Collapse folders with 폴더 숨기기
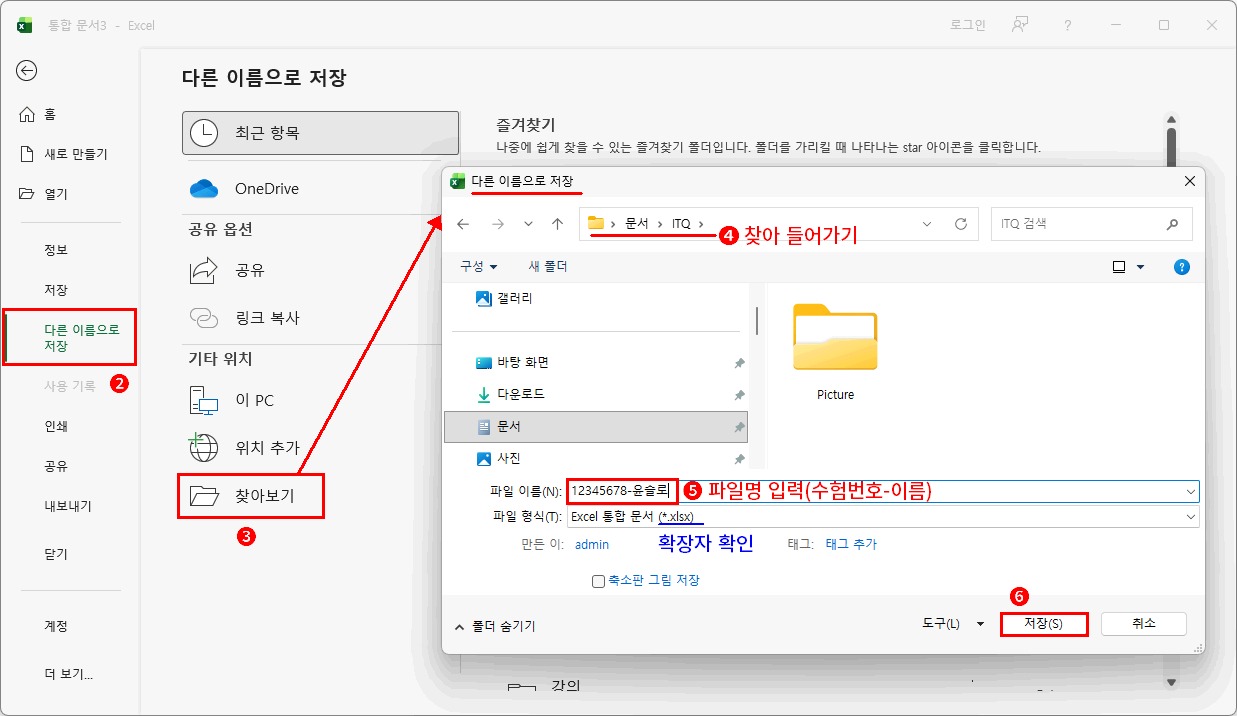 click(x=495, y=626)
